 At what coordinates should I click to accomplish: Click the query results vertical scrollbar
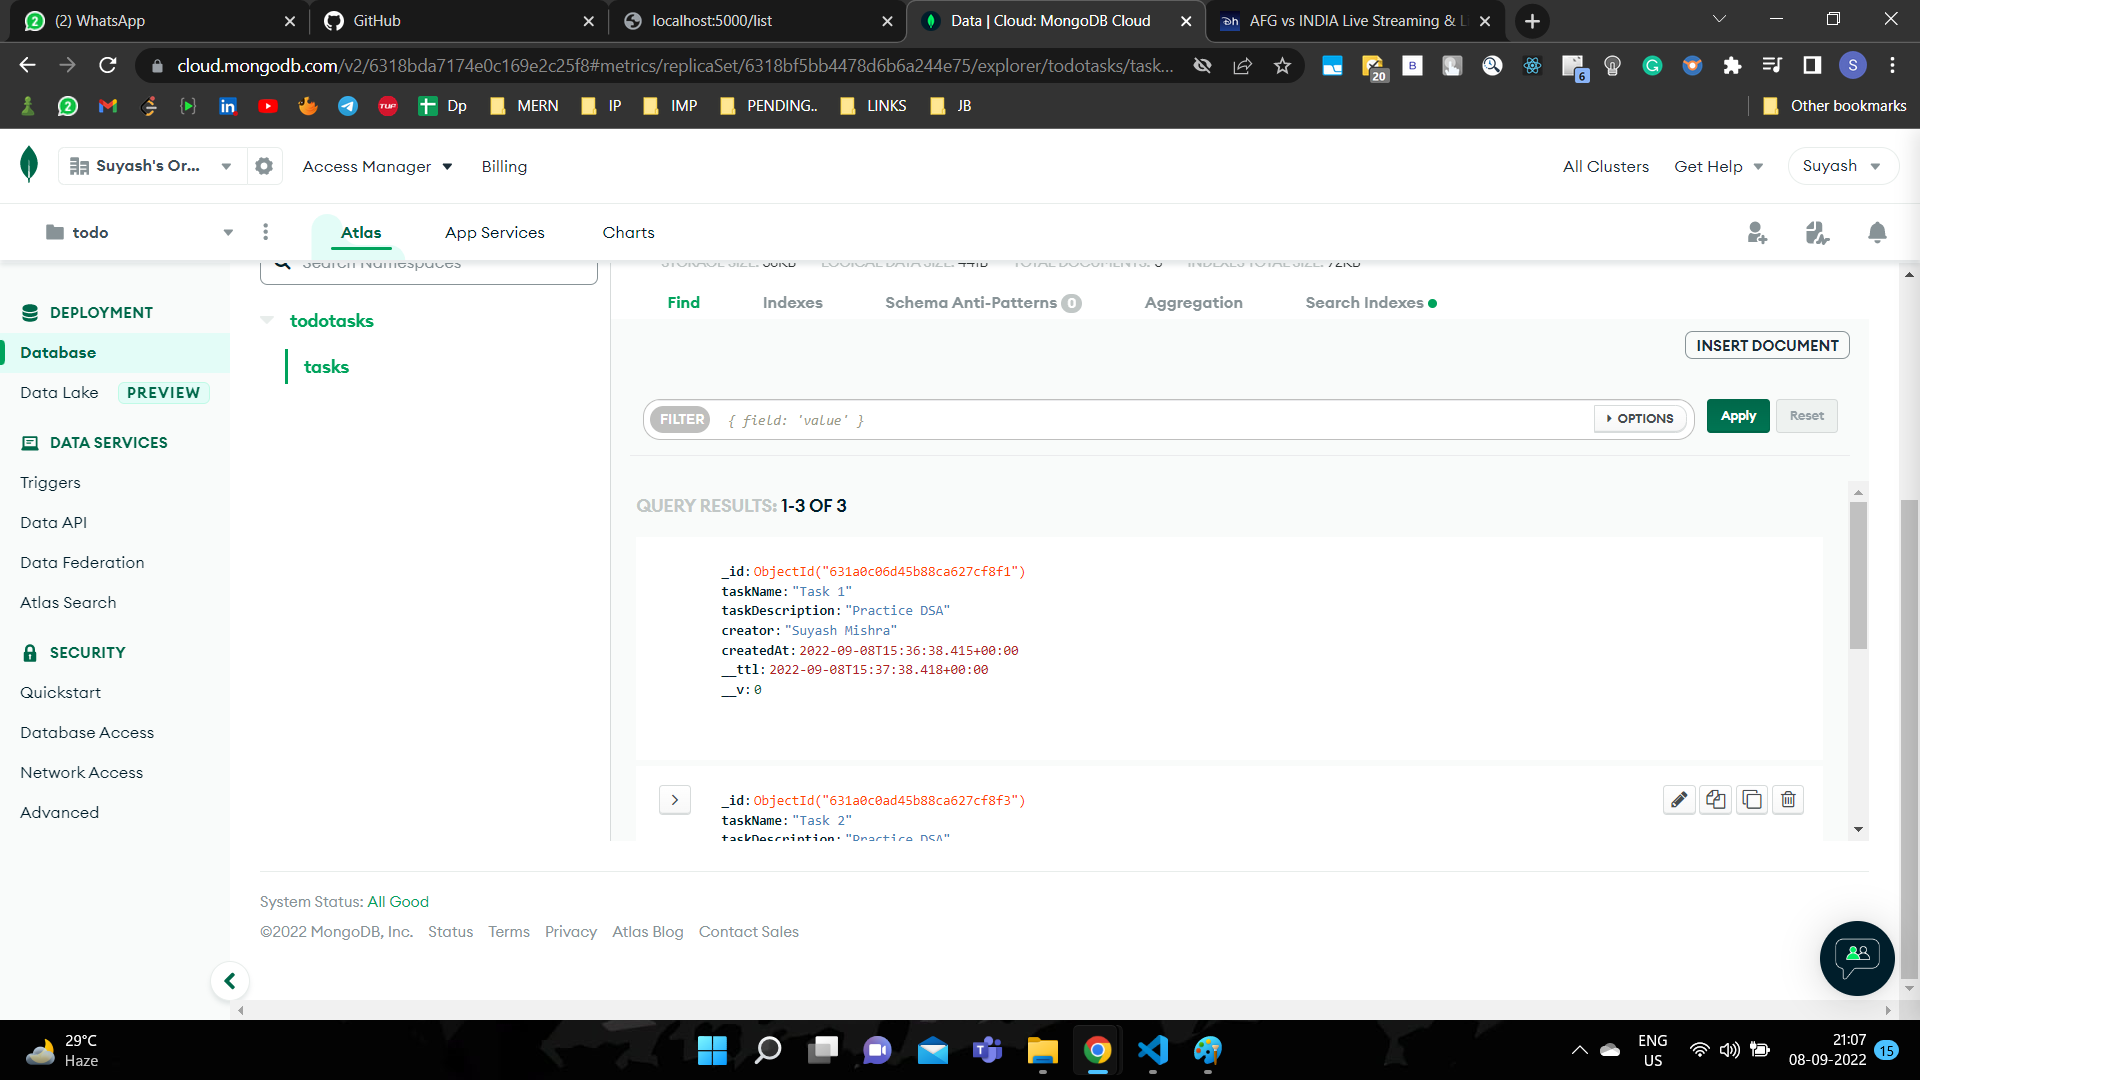[1858, 575]
